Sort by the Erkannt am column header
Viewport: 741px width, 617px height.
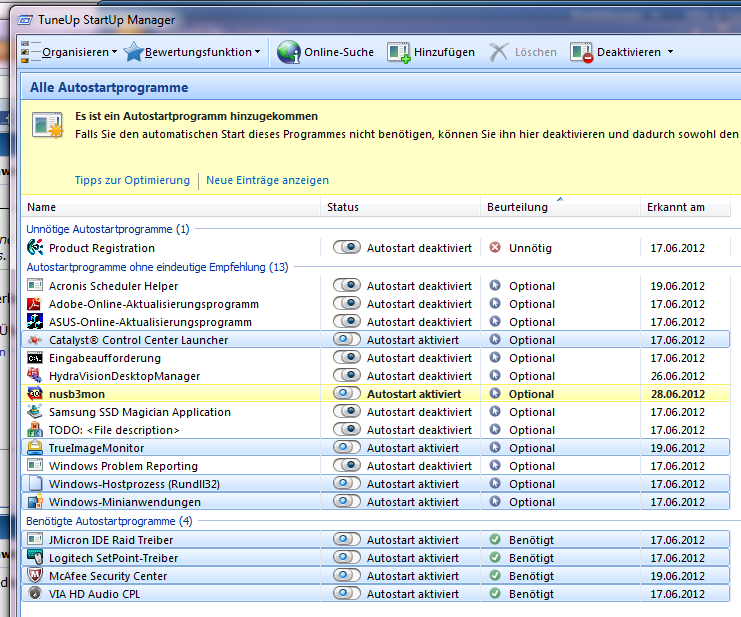[x=685, y=207]
